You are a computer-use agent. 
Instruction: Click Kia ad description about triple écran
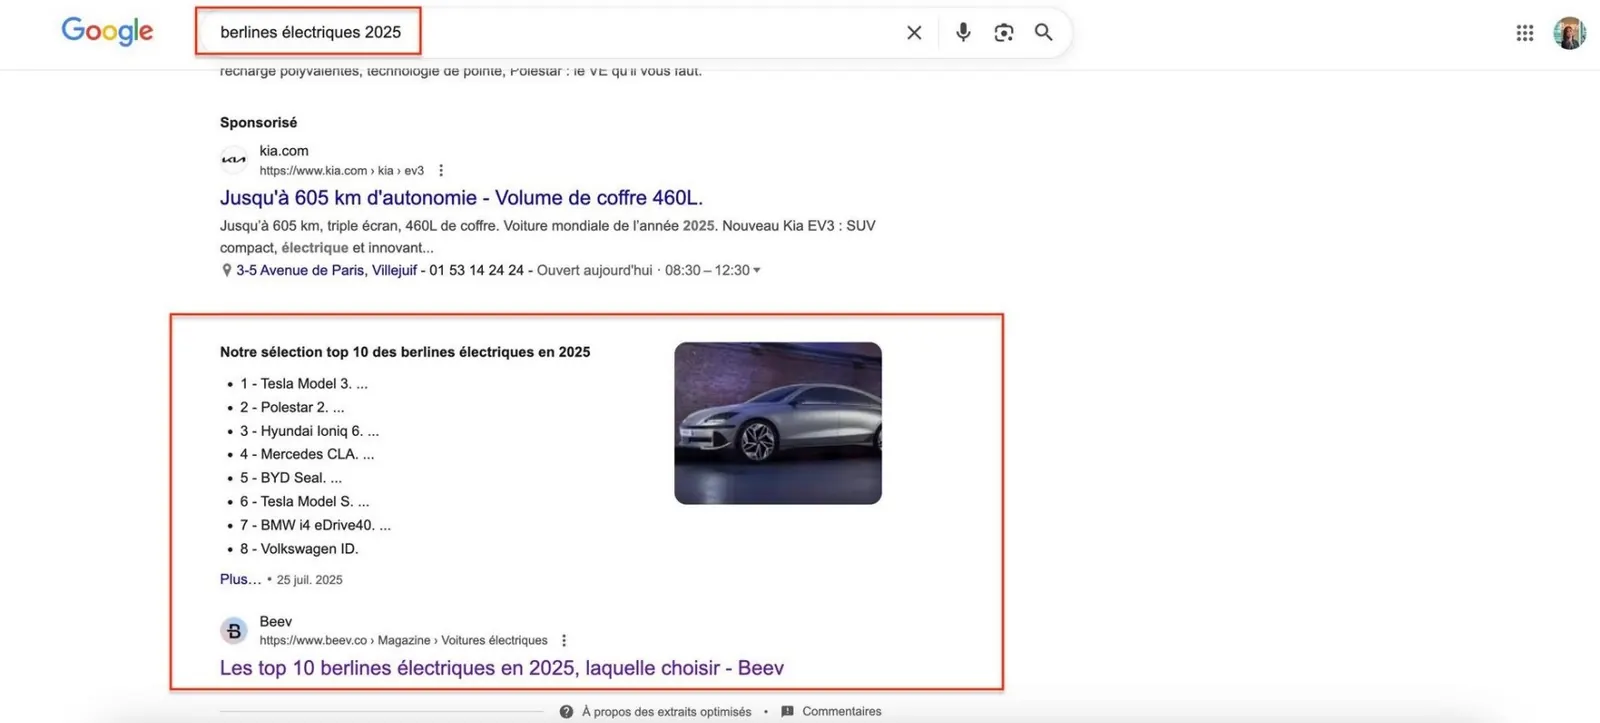[547, 236]
